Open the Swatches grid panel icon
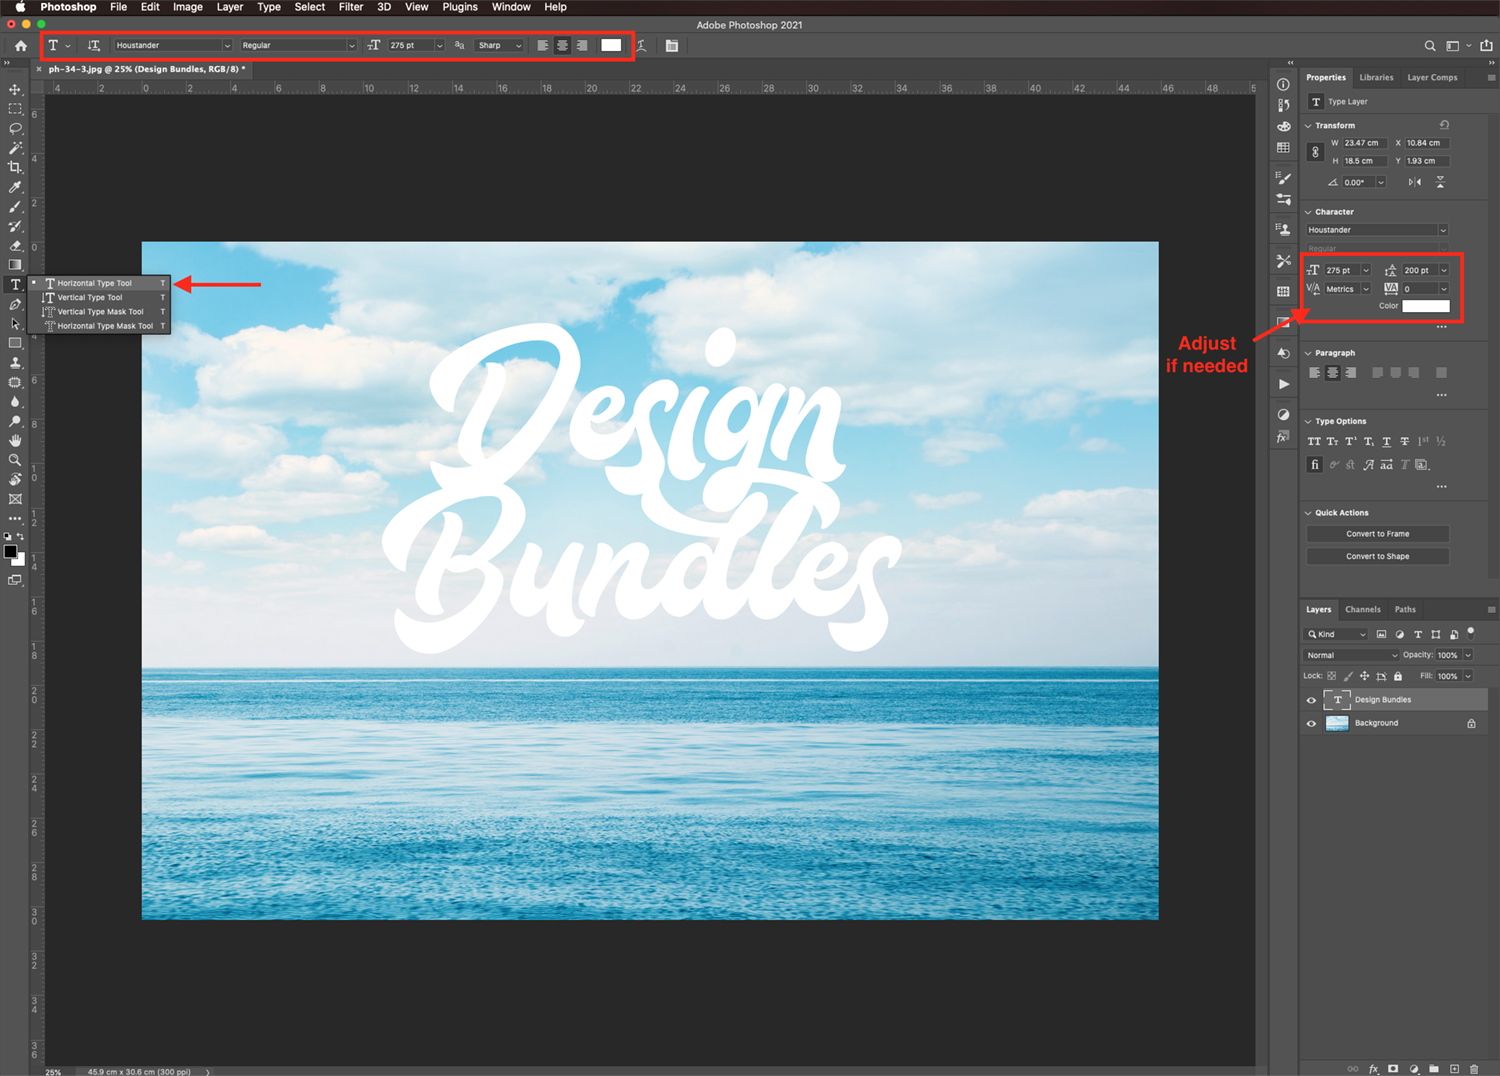The image size is (1500, 1076). point(1283,148)
